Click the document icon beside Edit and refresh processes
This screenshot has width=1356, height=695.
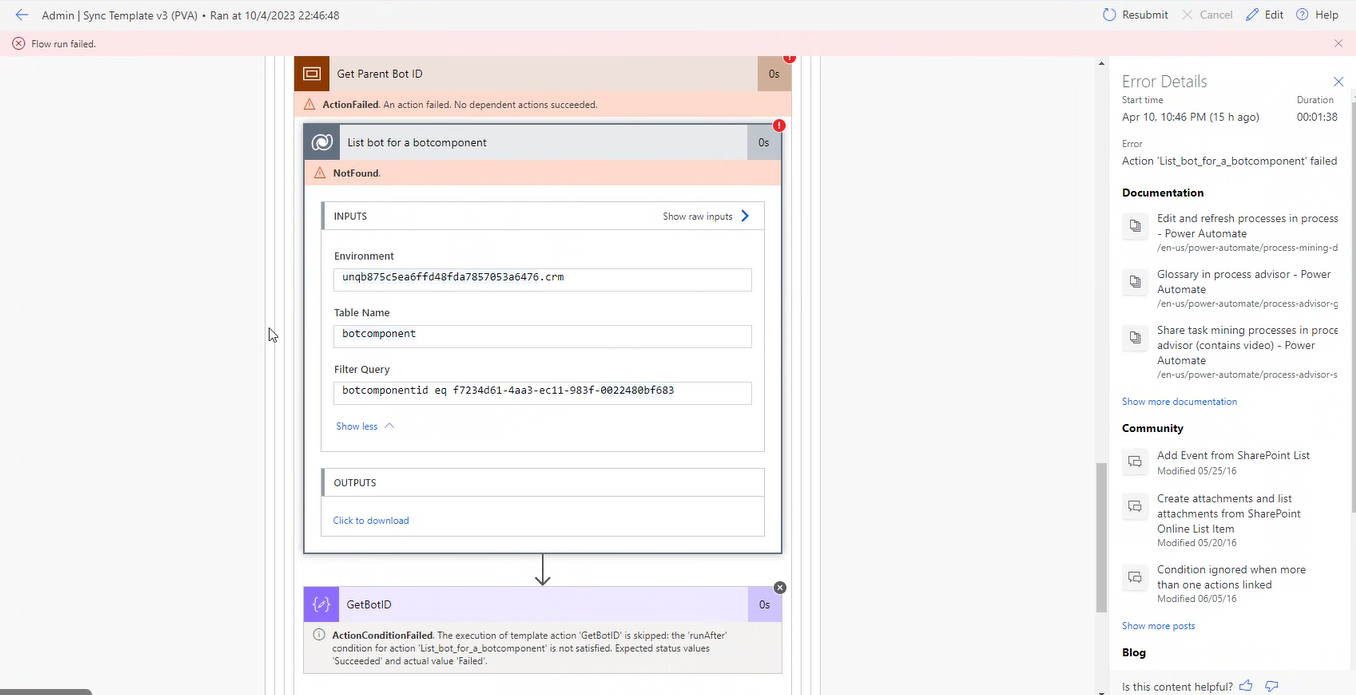pos(1134,226)
